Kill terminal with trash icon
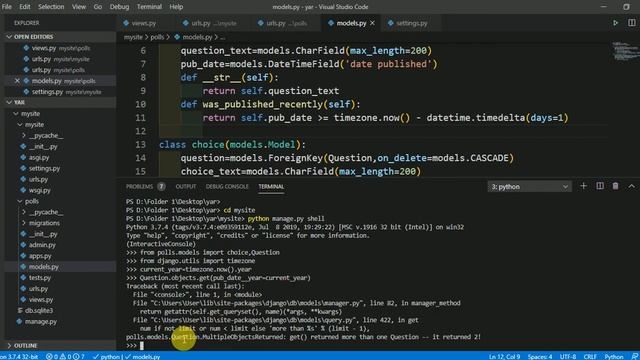This screenshot has height=360, width=640. [615, 186]
